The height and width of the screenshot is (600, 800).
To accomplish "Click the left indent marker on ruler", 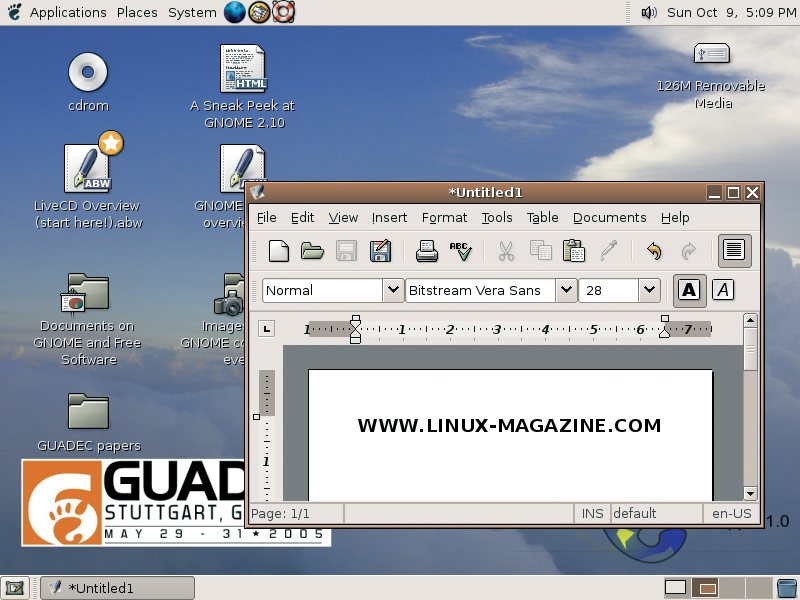I will pyautogui.click(x=356, y=329).
